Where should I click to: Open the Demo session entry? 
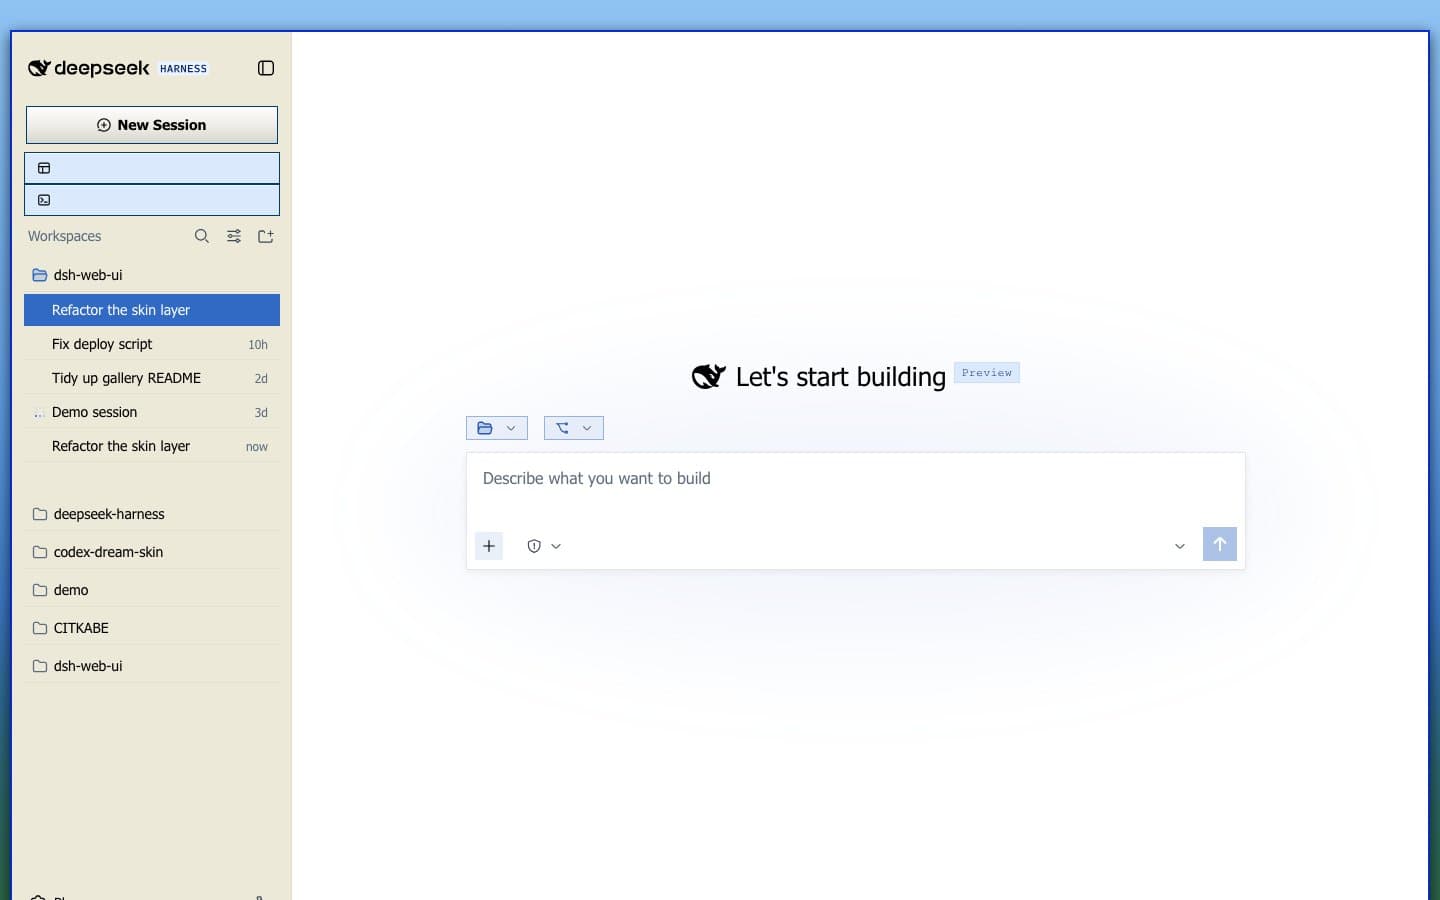click(152, 412)
